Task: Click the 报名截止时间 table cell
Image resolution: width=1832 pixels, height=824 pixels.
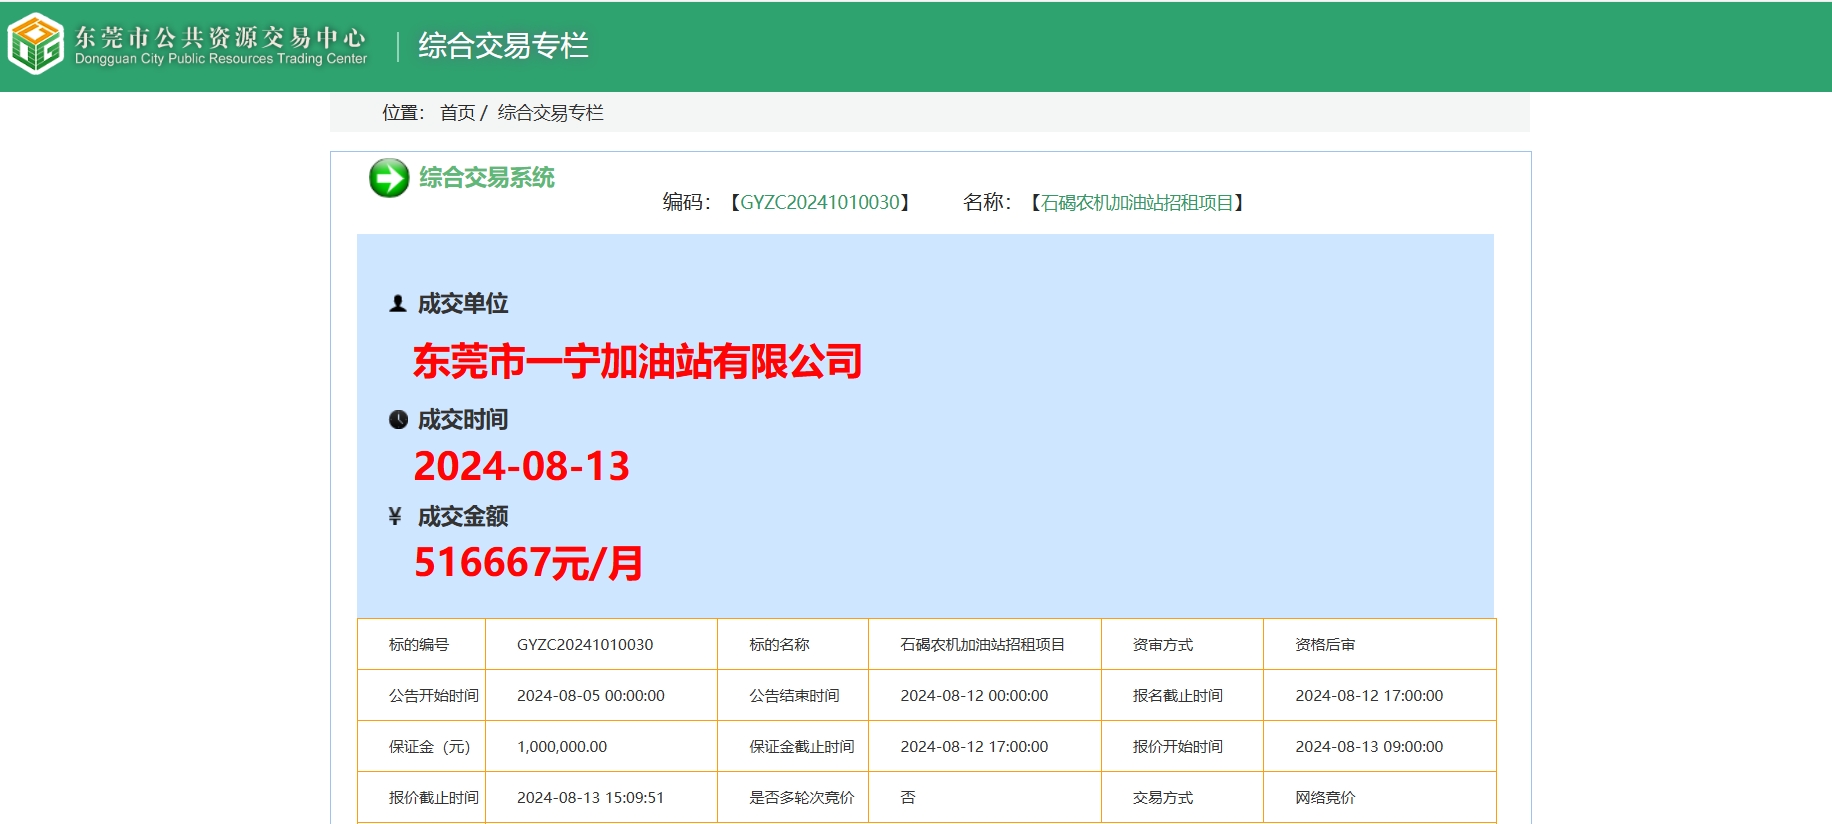Action: [x=1182, y=696]
